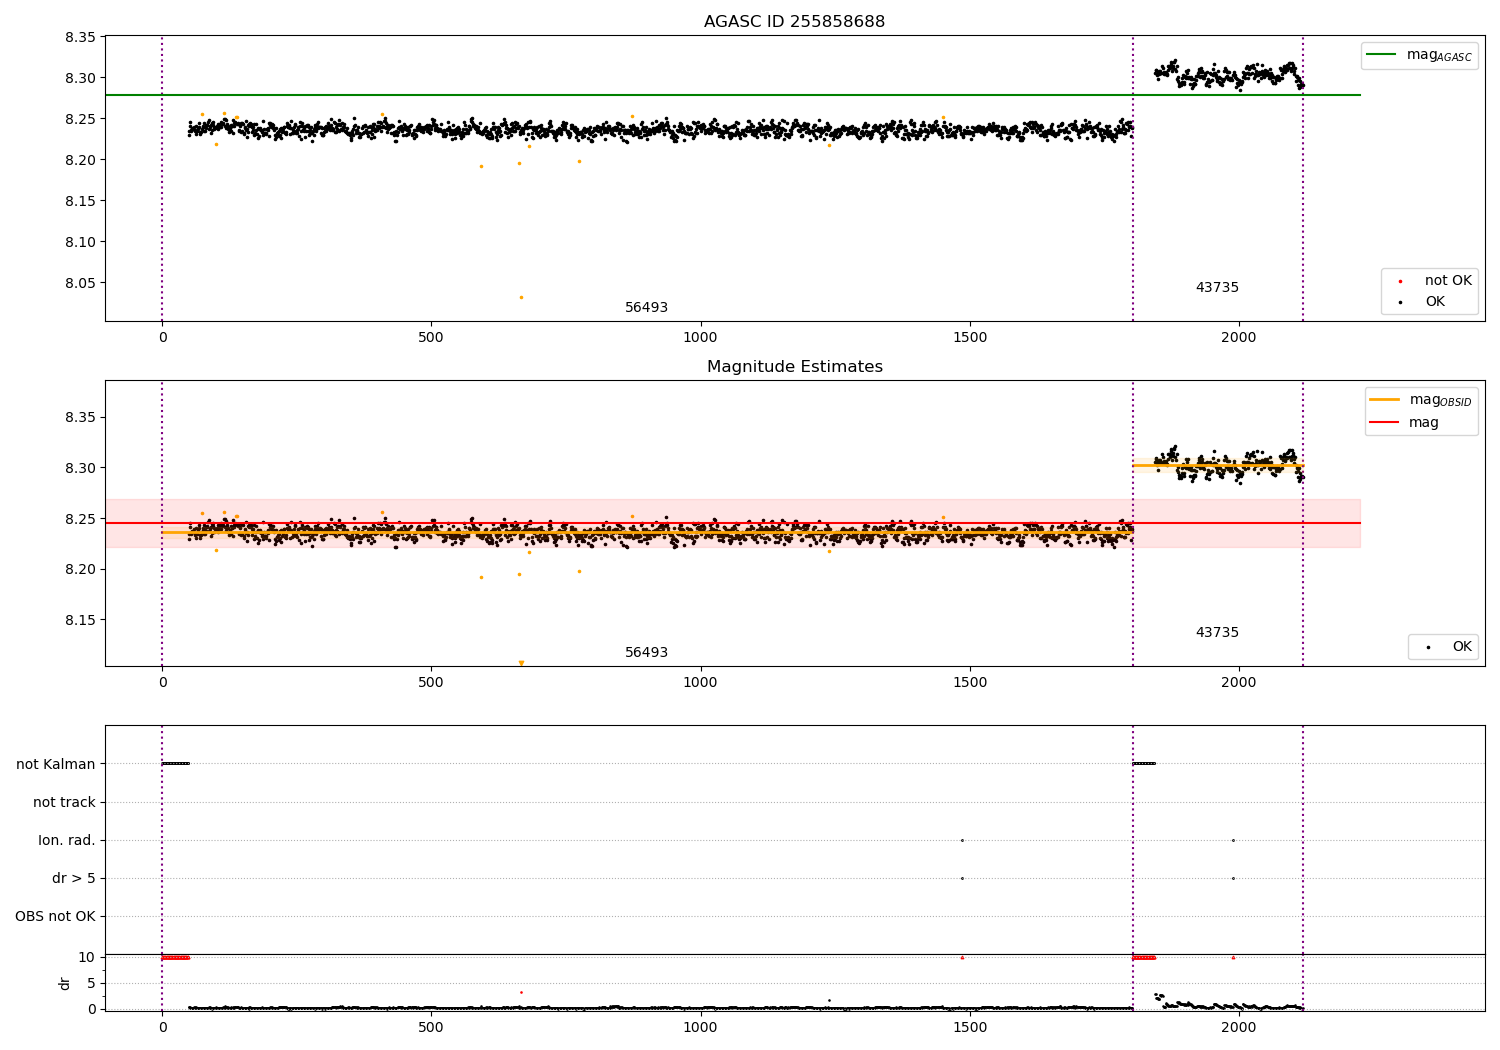The width and height of the screenshot is (1500, 1050).
Task: Click 56493 annotation in Magnitude Estimates plot
Action: click(646, 653)
